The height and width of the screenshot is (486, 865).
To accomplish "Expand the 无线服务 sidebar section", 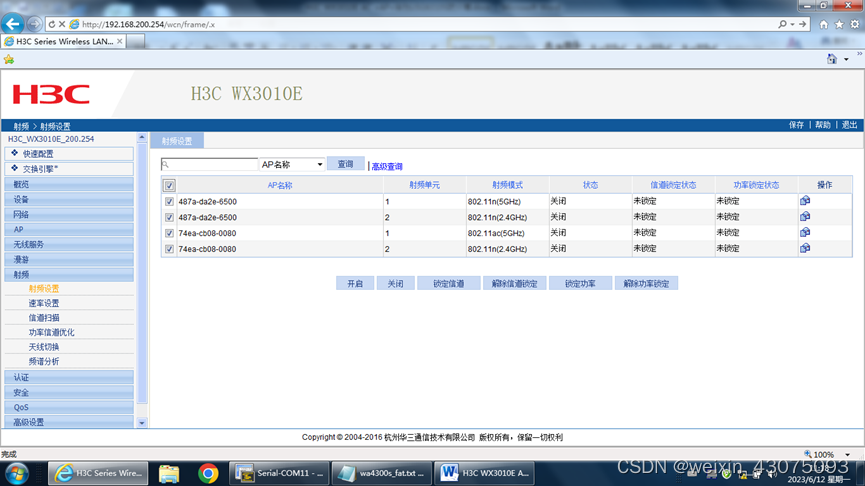I will [69, 244].
